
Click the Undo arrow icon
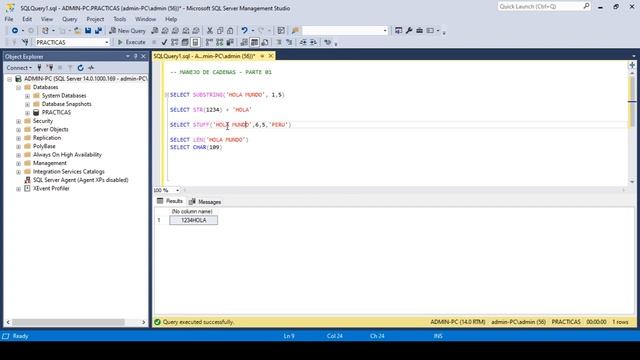tap(244, 31)
